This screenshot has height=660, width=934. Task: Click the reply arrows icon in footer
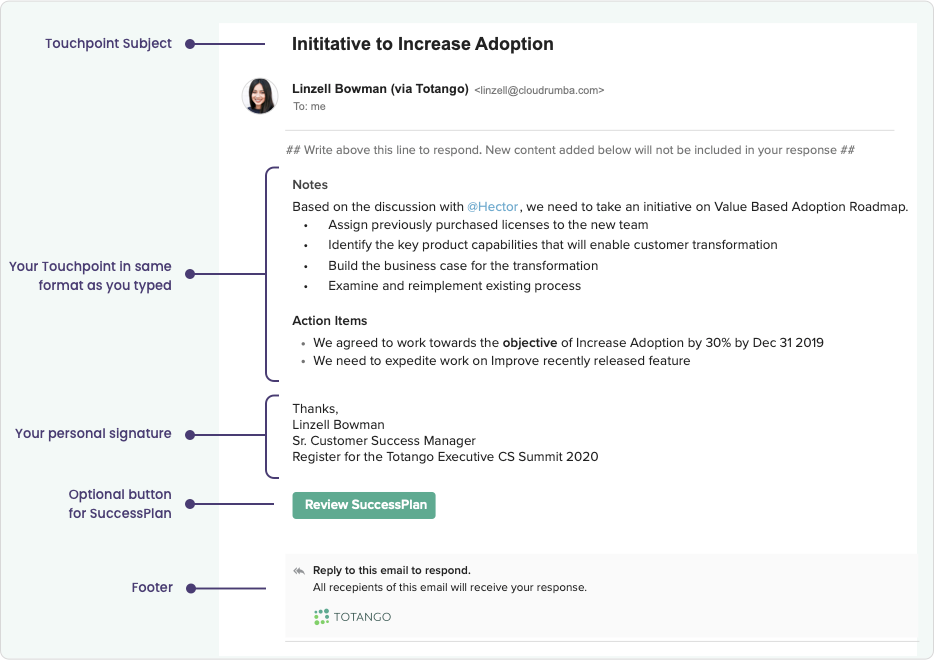[x=299, y=571]
